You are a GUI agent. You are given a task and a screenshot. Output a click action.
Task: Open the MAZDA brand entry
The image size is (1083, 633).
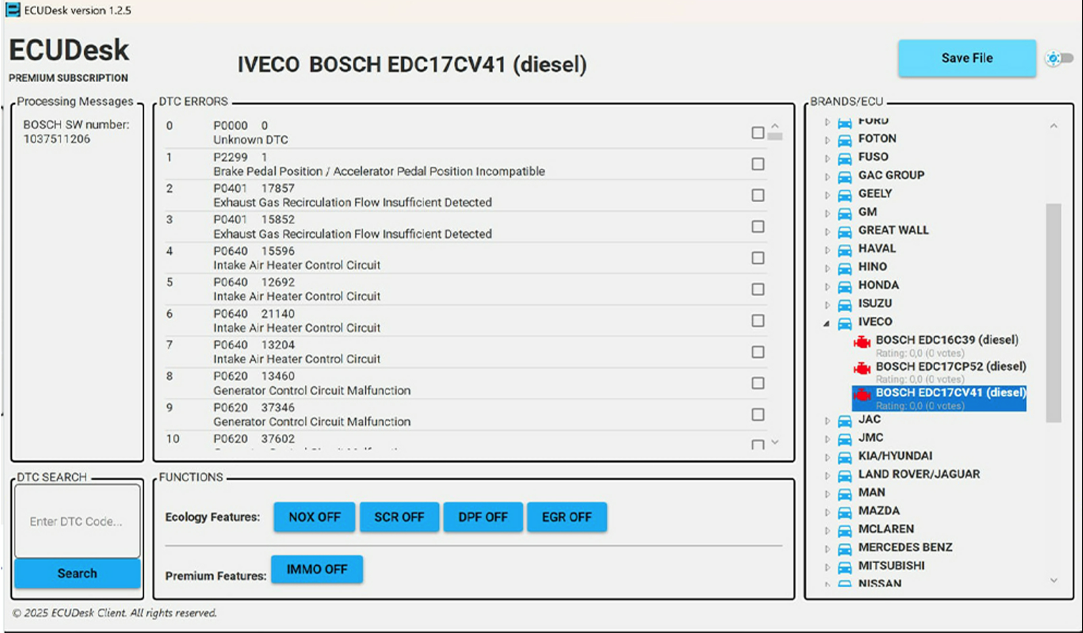[x=879, y=511]
